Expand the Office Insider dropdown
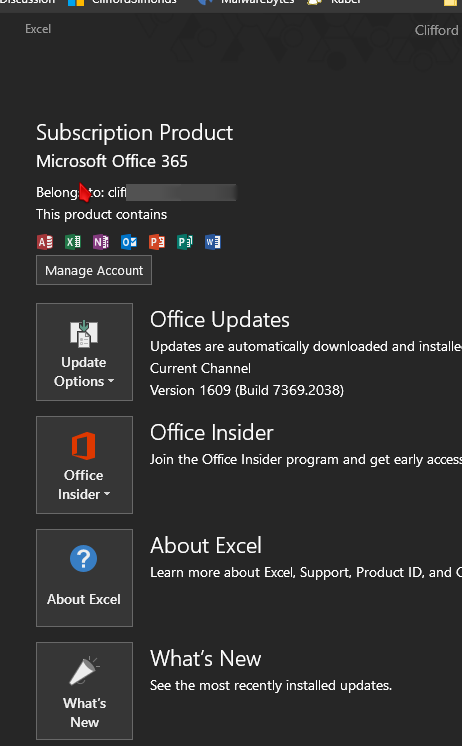 84,465
